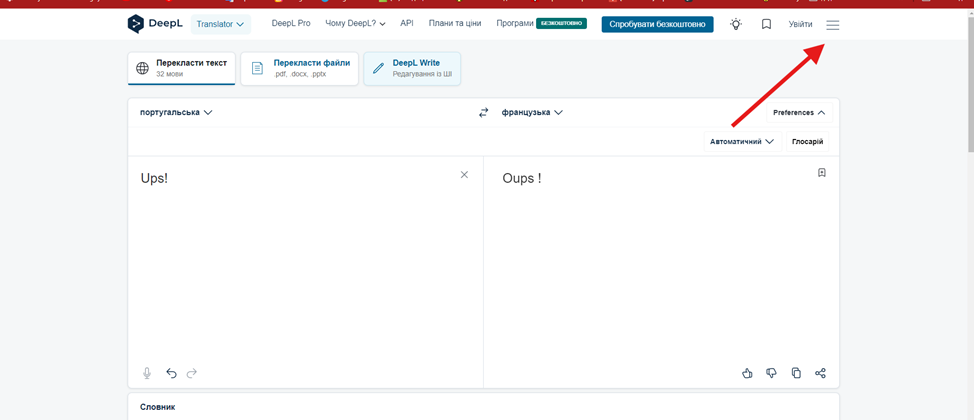Click the translated text Oups !

(x=522, y=178)
